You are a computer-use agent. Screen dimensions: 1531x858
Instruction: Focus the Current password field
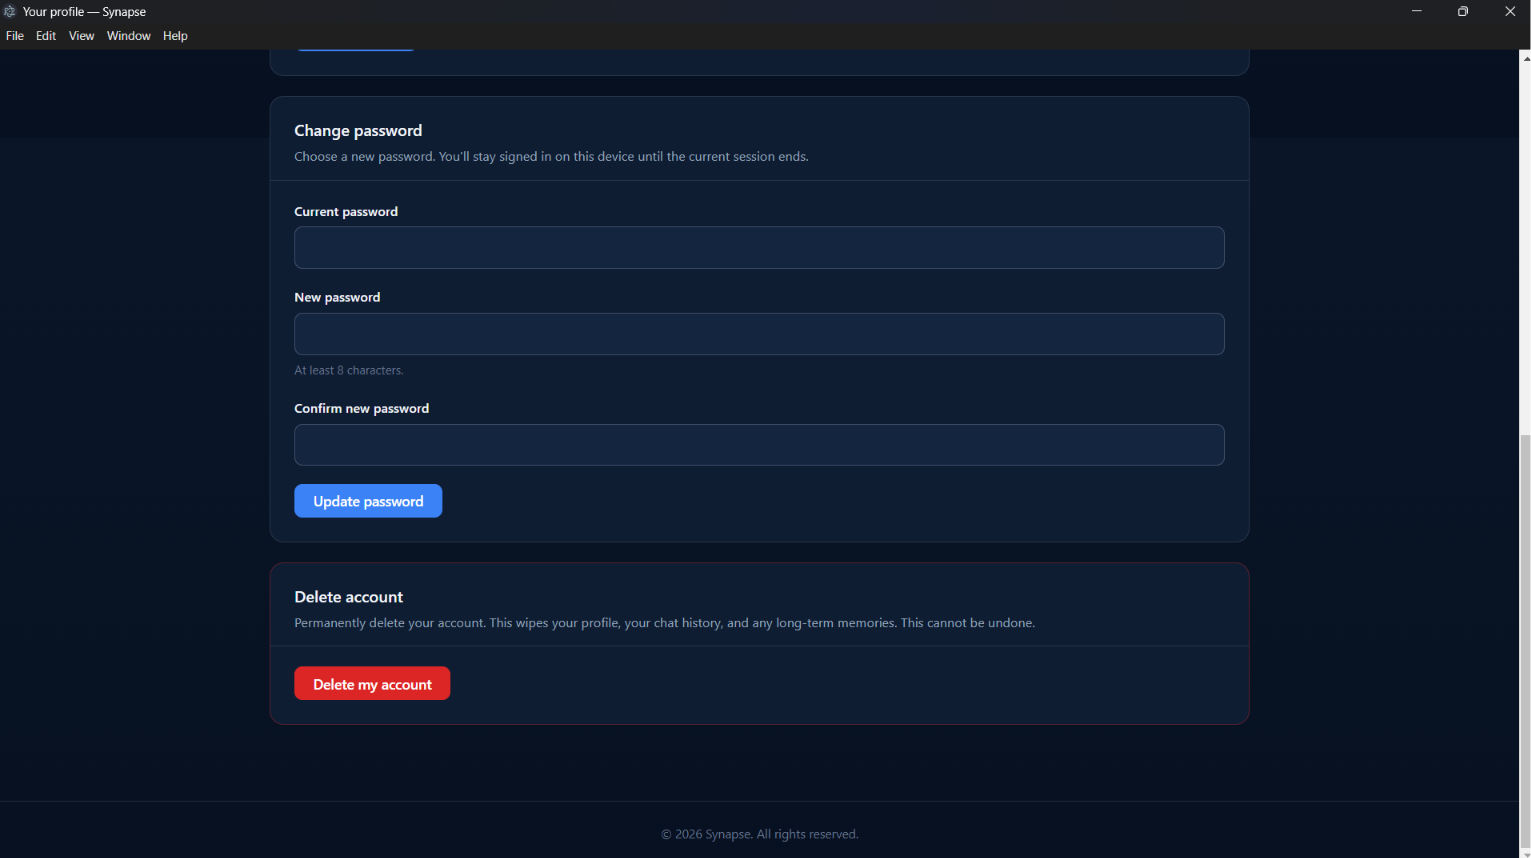(x=759, y=248)
